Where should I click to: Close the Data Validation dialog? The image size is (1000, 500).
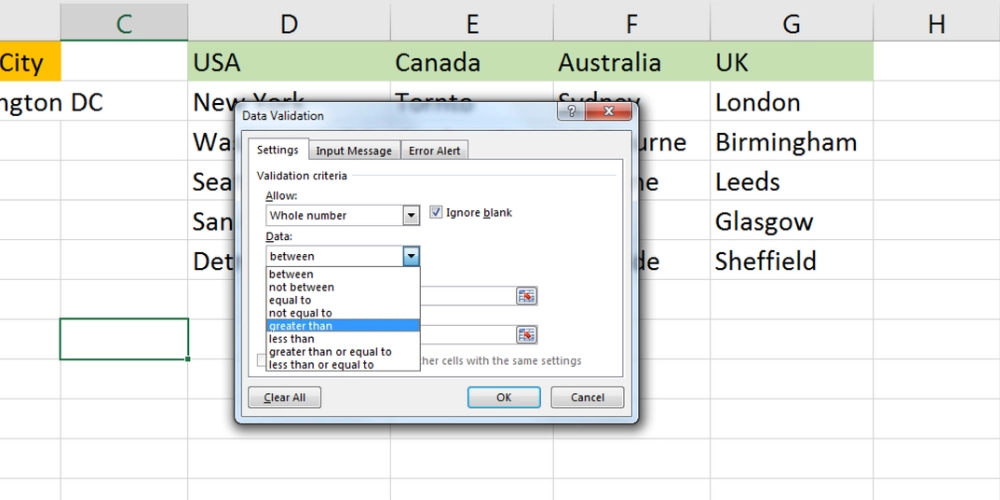[x=608, y=112]
